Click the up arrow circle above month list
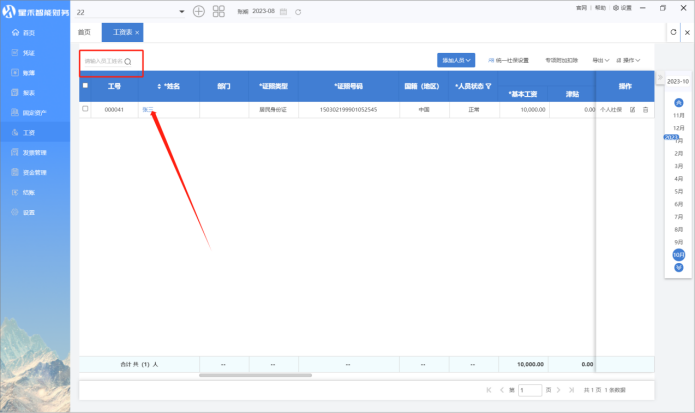Screen dimensions: 695x413 tap(679, 103)
